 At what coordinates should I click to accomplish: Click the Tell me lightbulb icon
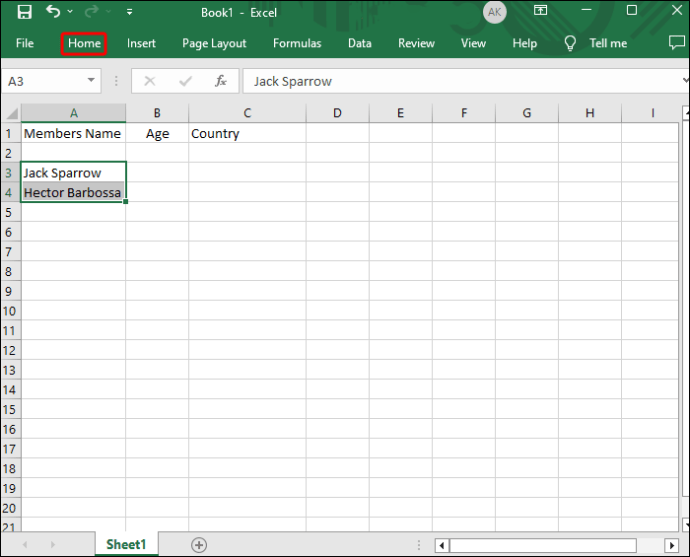point(570,43)
